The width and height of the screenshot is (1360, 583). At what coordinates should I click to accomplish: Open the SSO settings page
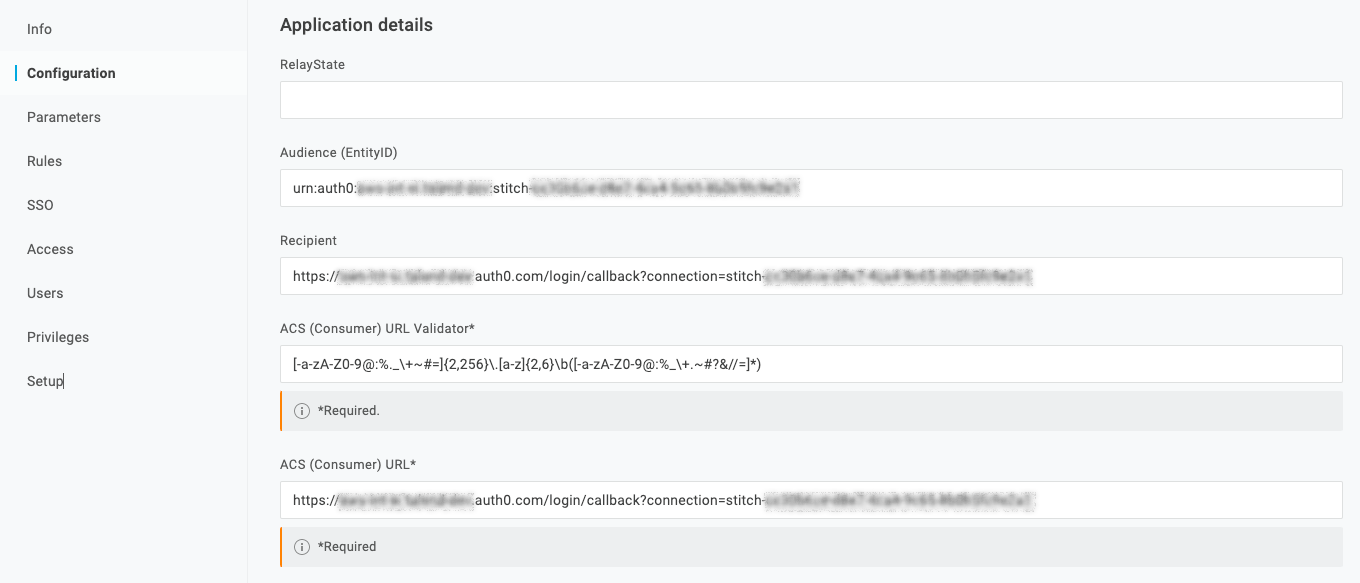[40, 204]
